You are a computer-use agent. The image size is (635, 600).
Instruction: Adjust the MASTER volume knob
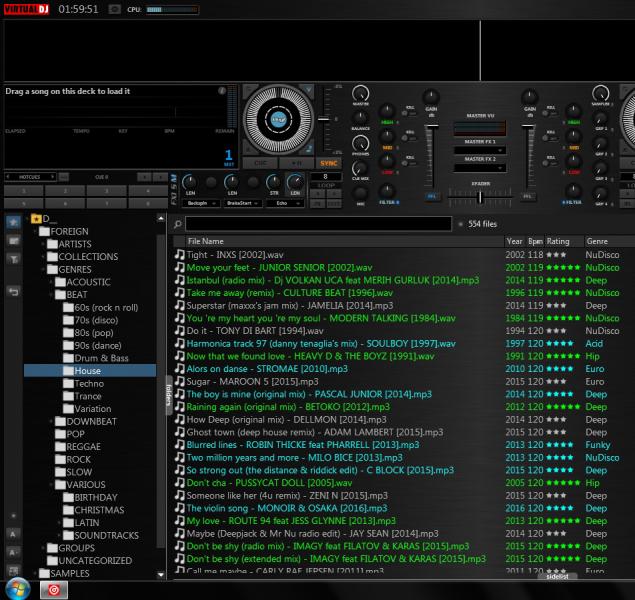click(360, 94)
